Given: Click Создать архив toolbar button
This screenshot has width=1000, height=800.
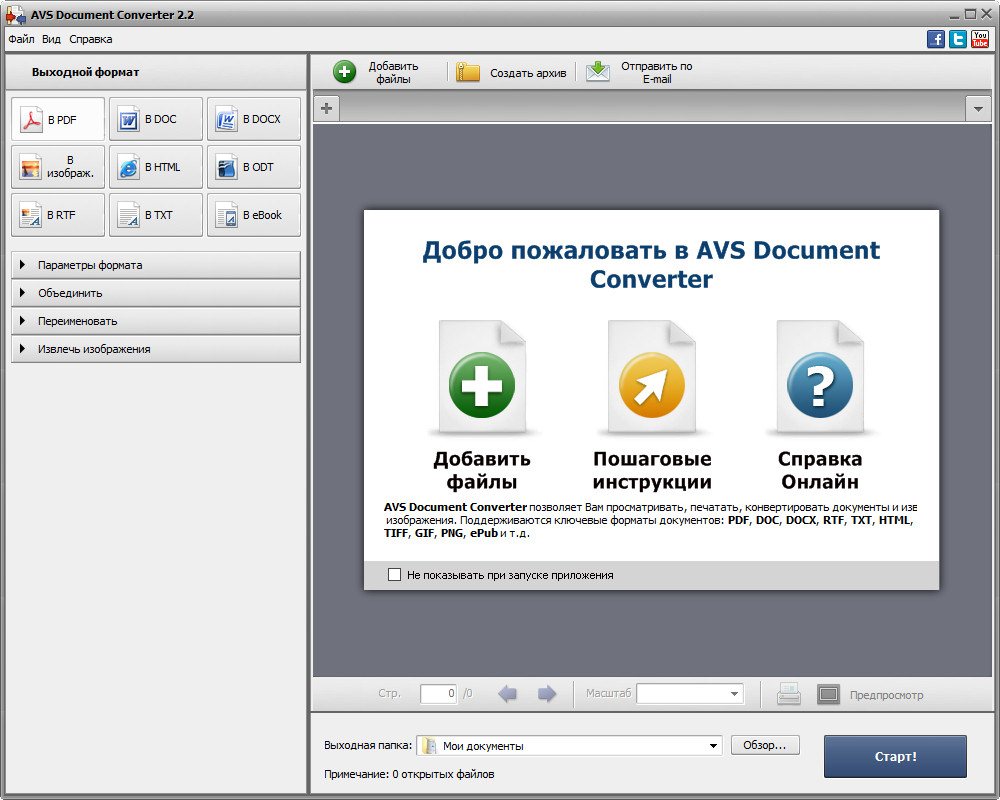Looking at the screenshot, I should pyautogui.click(x=511, y=73).
